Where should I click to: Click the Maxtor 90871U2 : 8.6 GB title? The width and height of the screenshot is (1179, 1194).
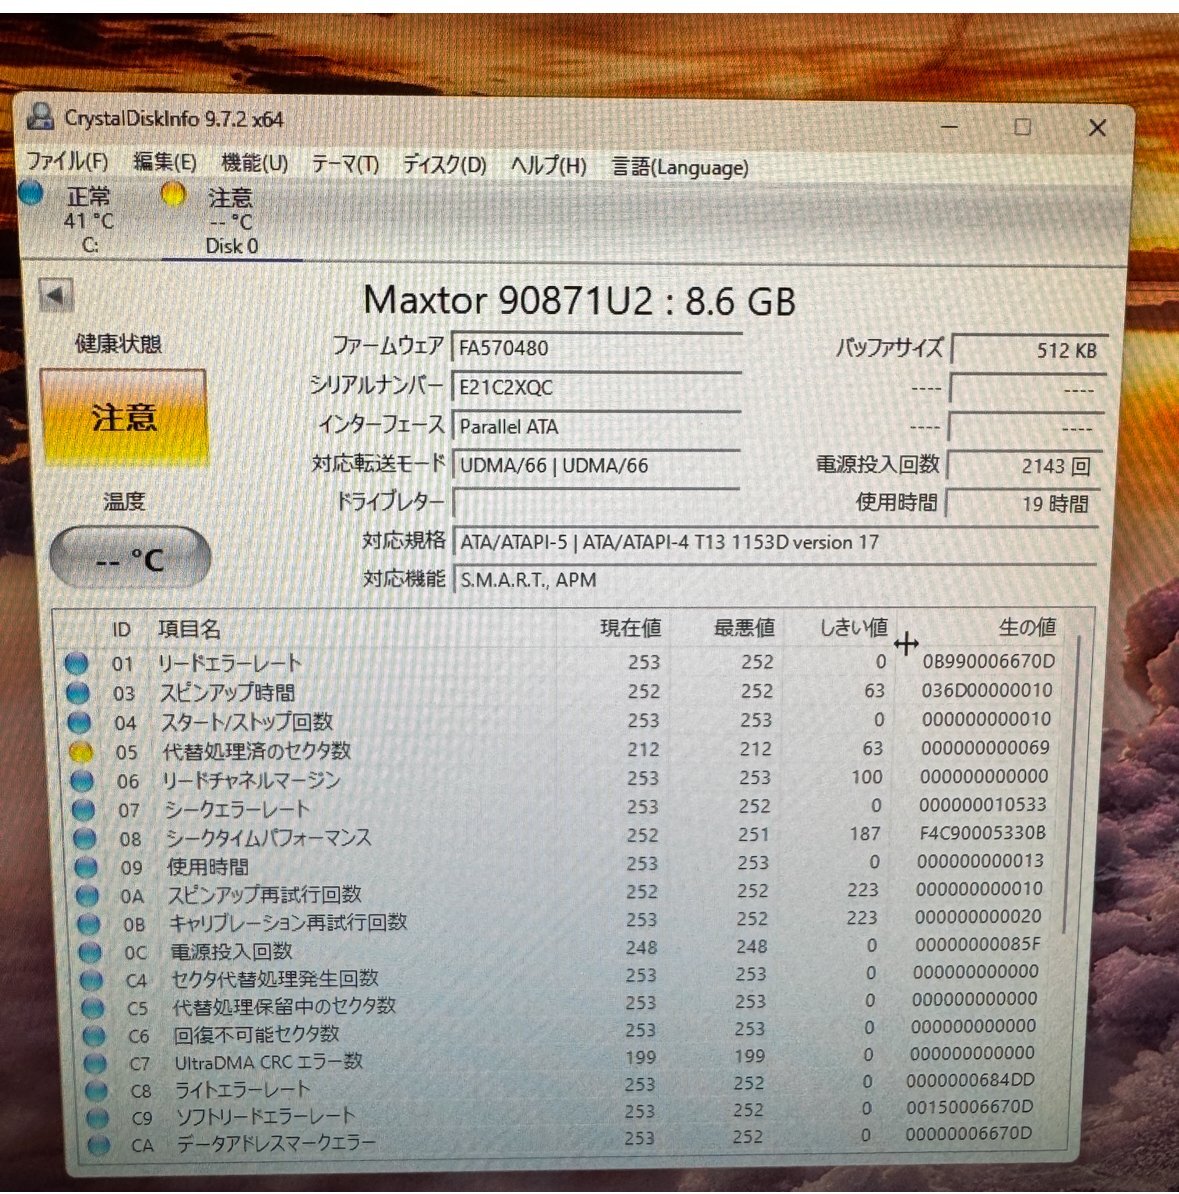580,301
